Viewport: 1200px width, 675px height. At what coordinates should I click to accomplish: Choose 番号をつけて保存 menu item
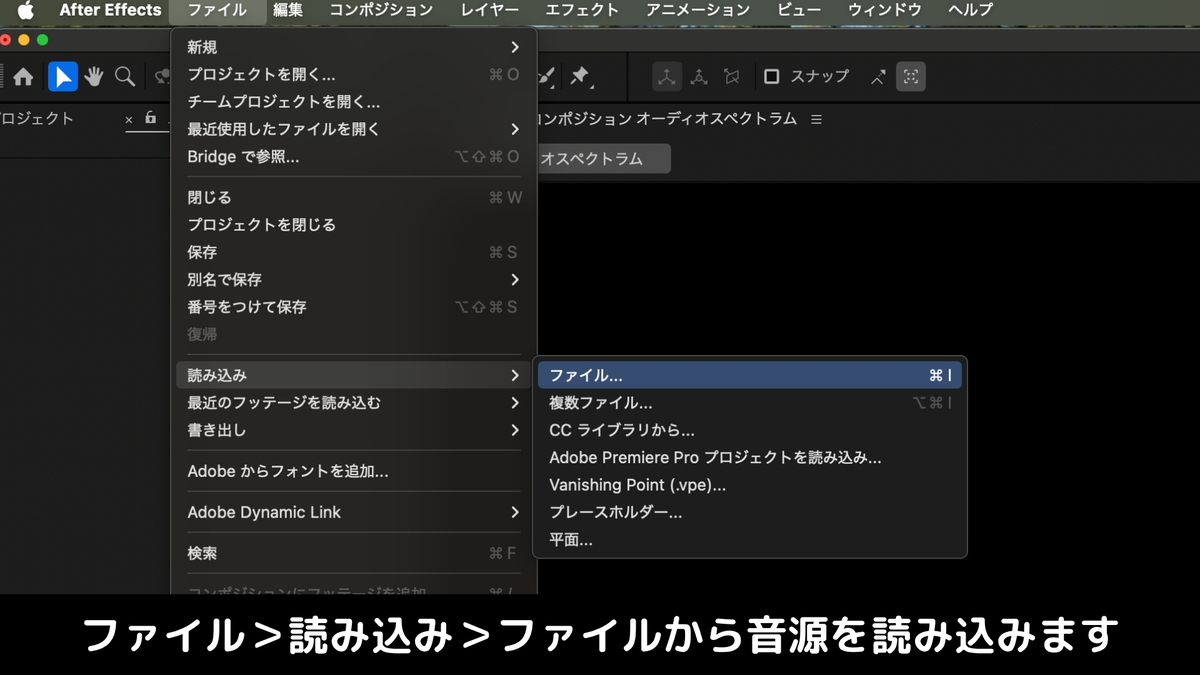click(354, 307)
